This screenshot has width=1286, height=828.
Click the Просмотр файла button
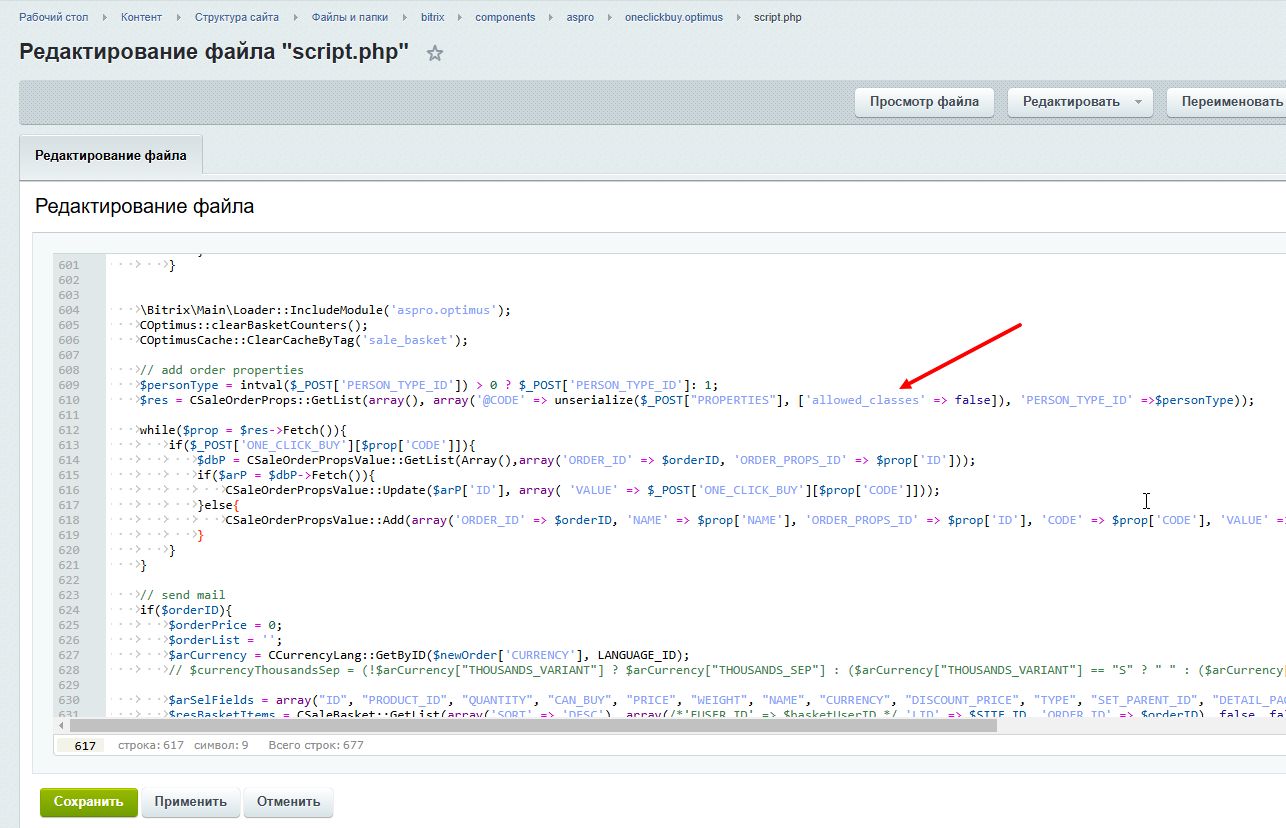pyautogui.click(x=924, y=102)
